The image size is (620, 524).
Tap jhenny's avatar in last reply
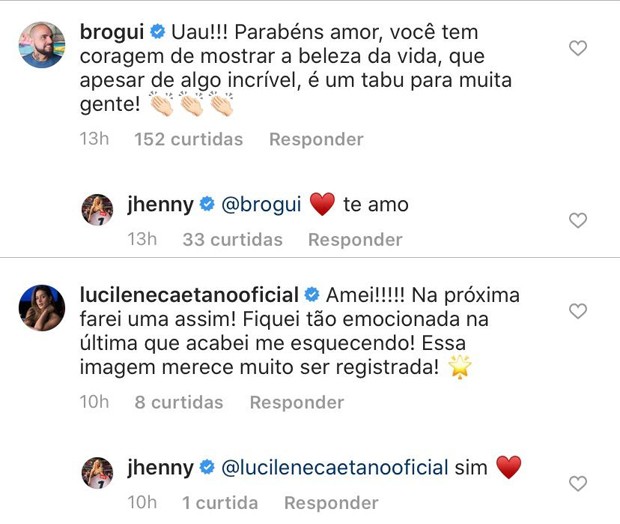click(97, 473)
